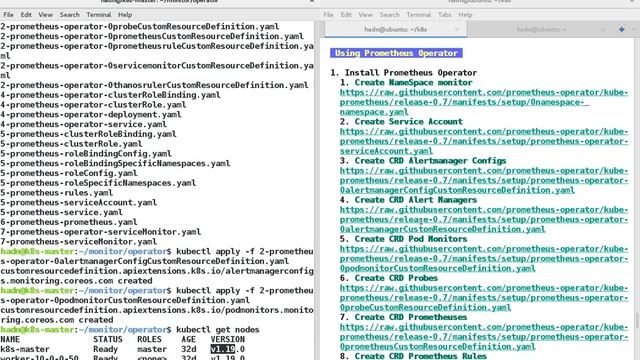Screen dimensions: 640x360
Task: Click 'Create CRD Probes' step text
Action: coord(396,278)
